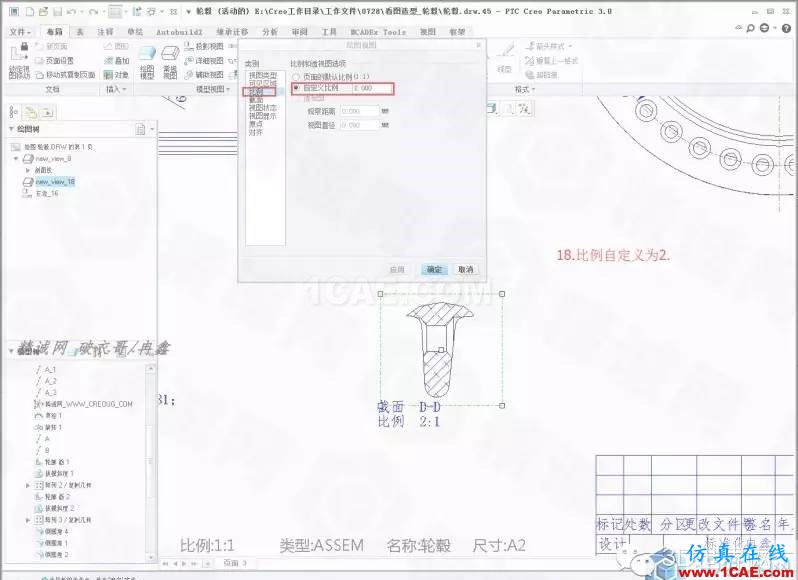Click the Open folder icon in quick access toolbar
The height and width of the screenshot is (580, 798).
pos(43,11)
